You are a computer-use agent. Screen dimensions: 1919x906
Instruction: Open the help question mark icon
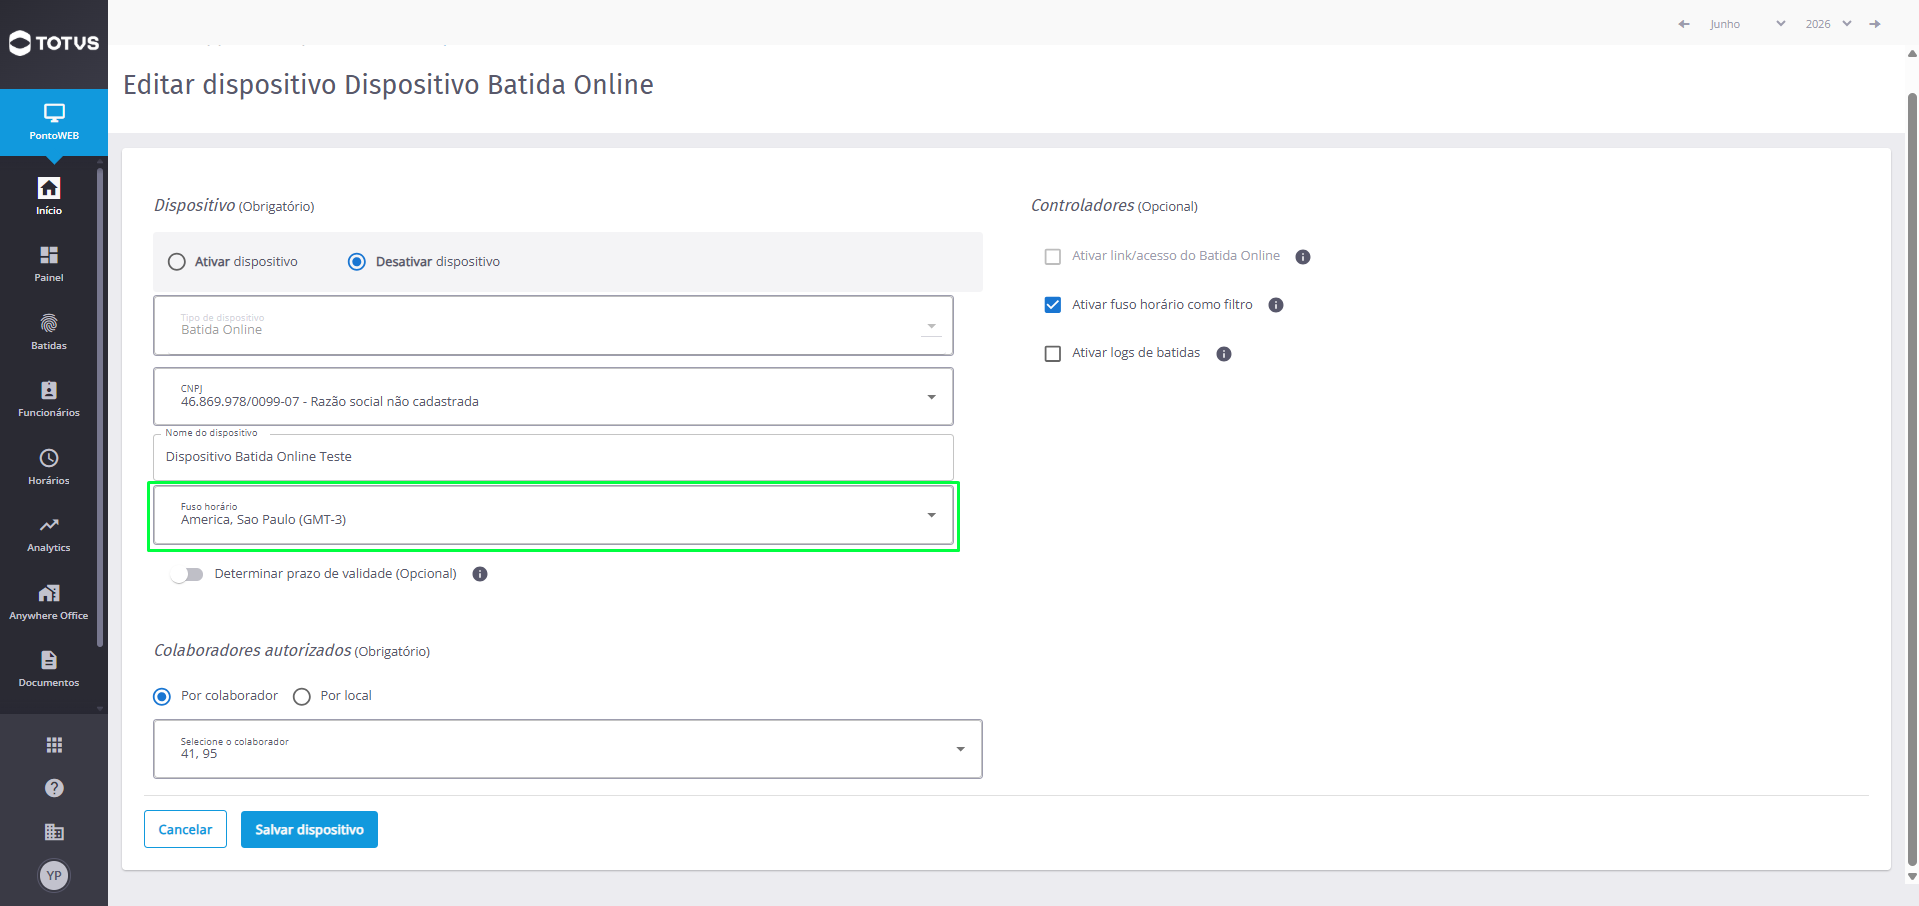(x=54, y=788)
